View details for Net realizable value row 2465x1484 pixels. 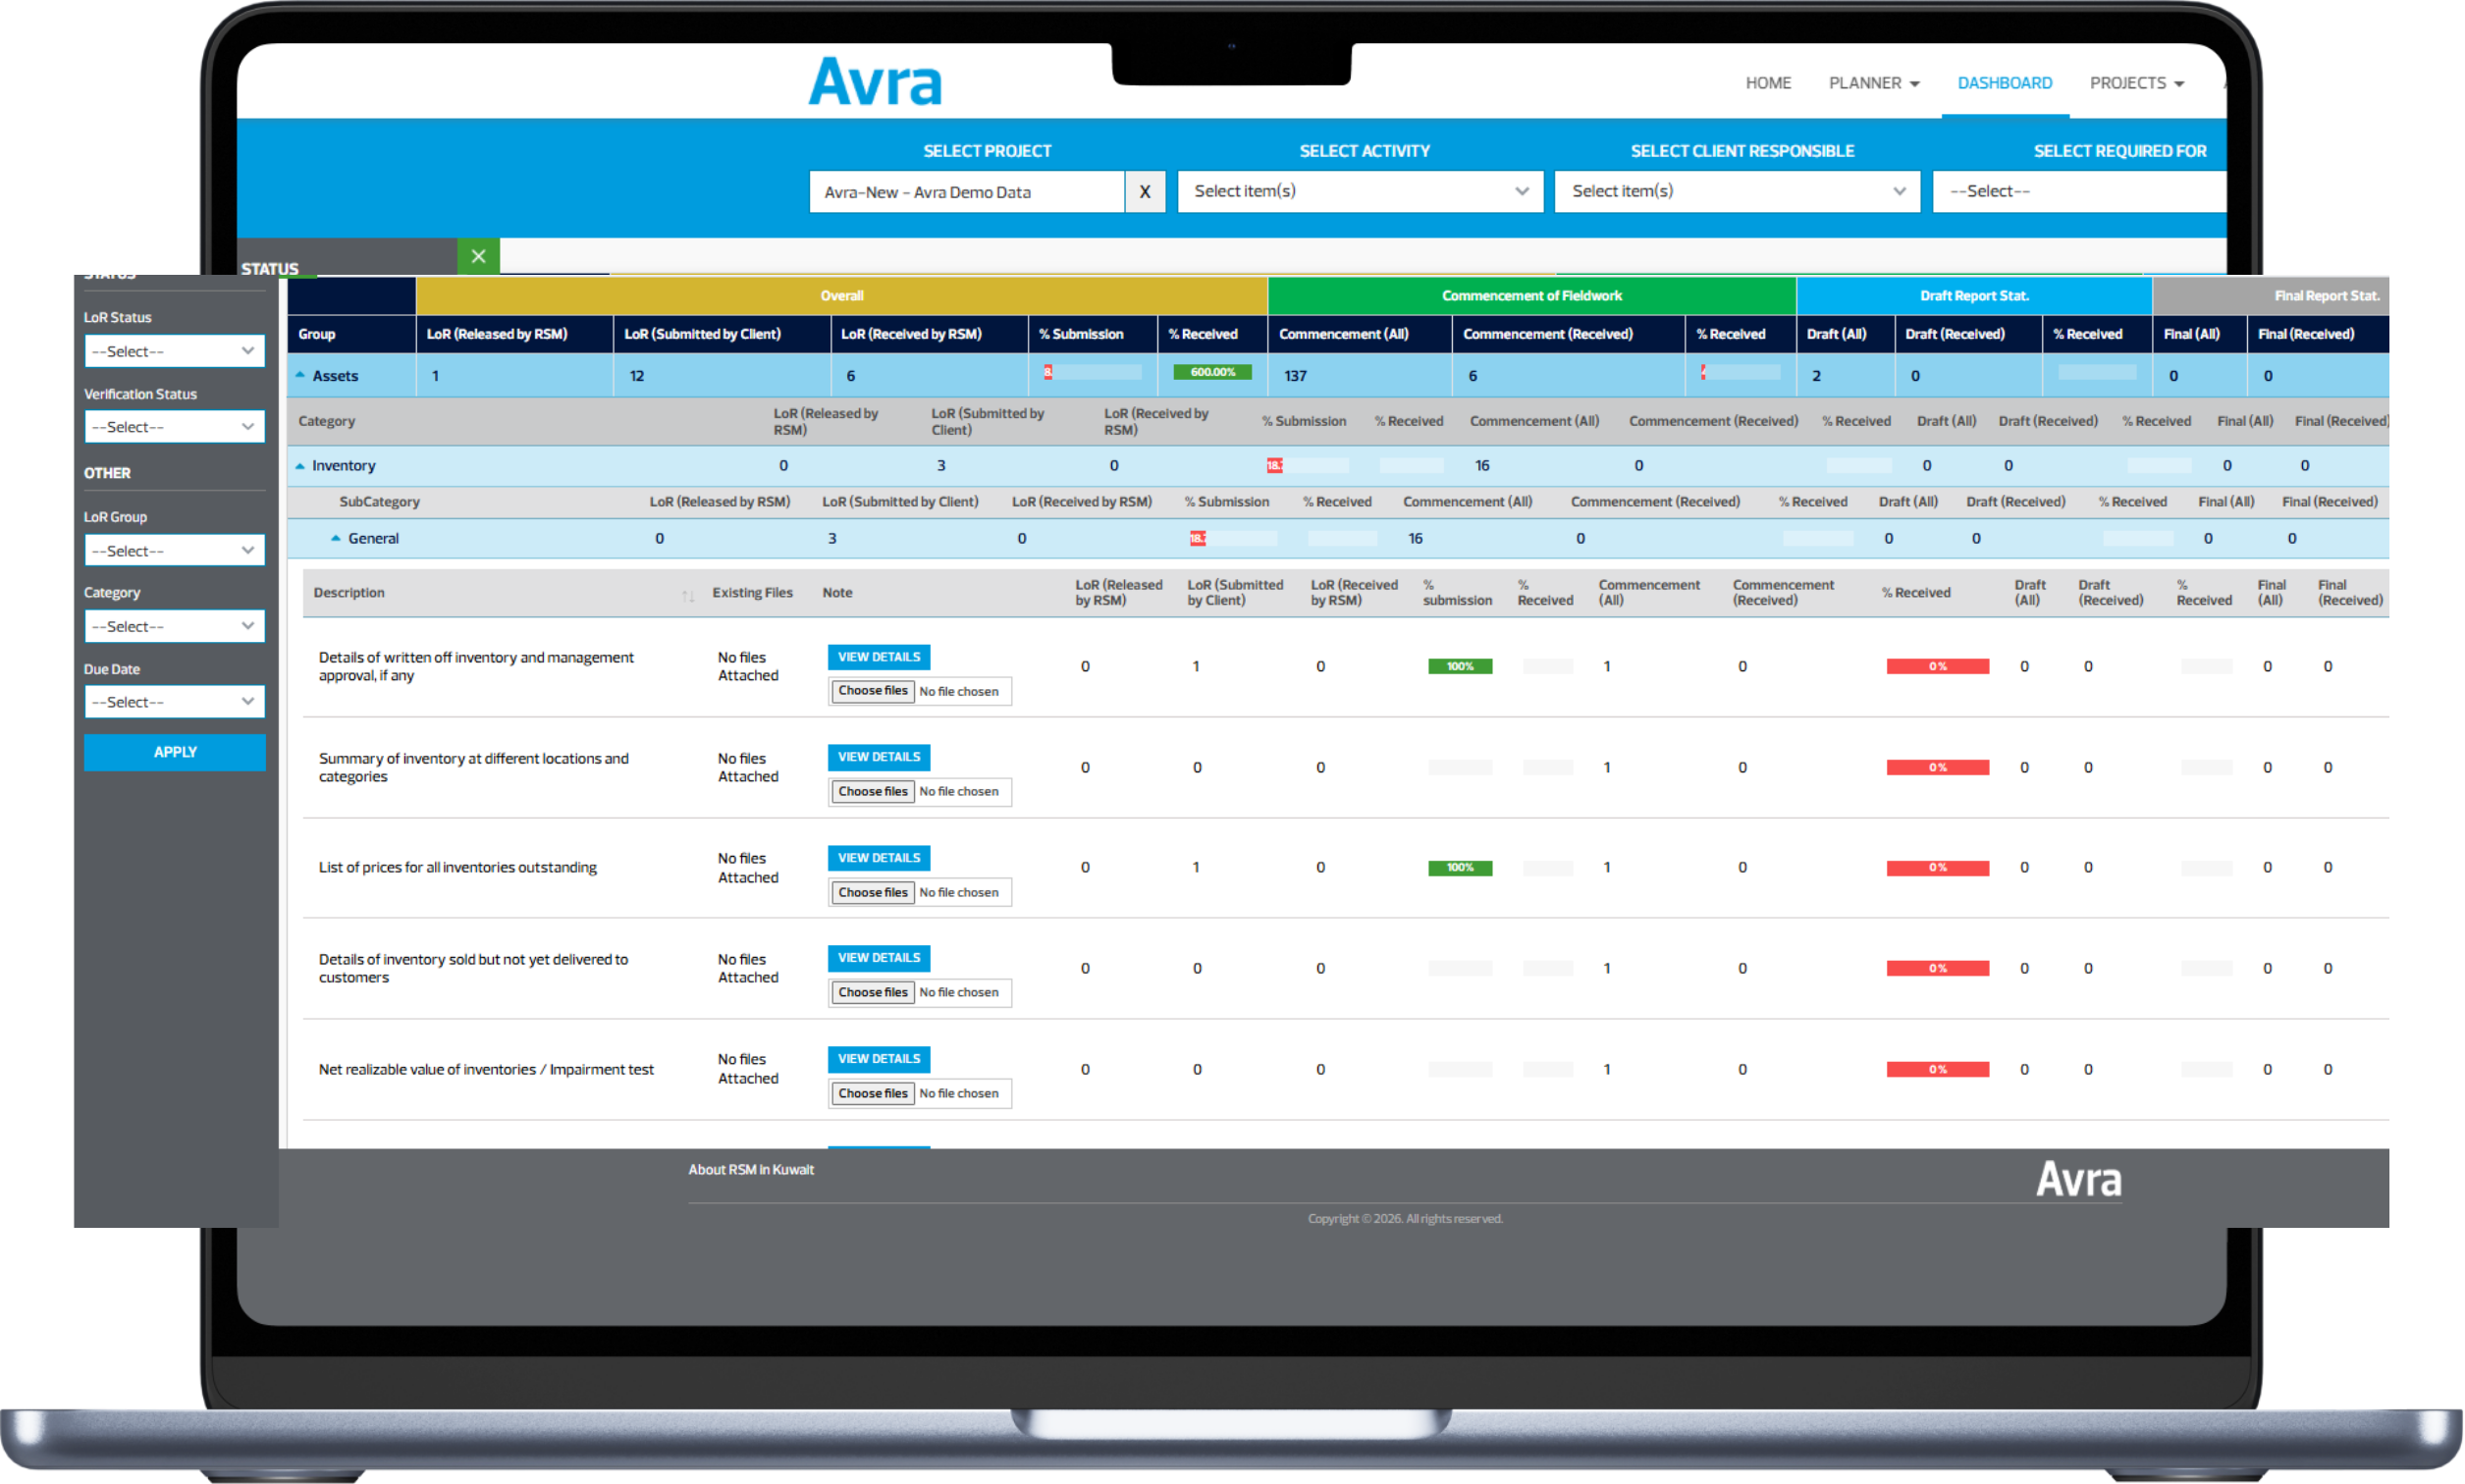tap(879, 1059)
